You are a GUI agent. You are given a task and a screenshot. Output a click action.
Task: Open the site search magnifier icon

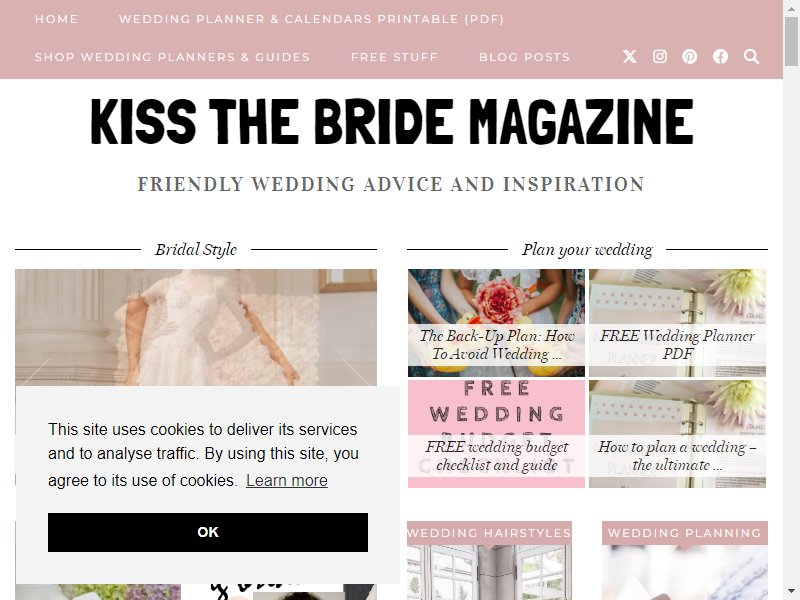pos(751,56)
